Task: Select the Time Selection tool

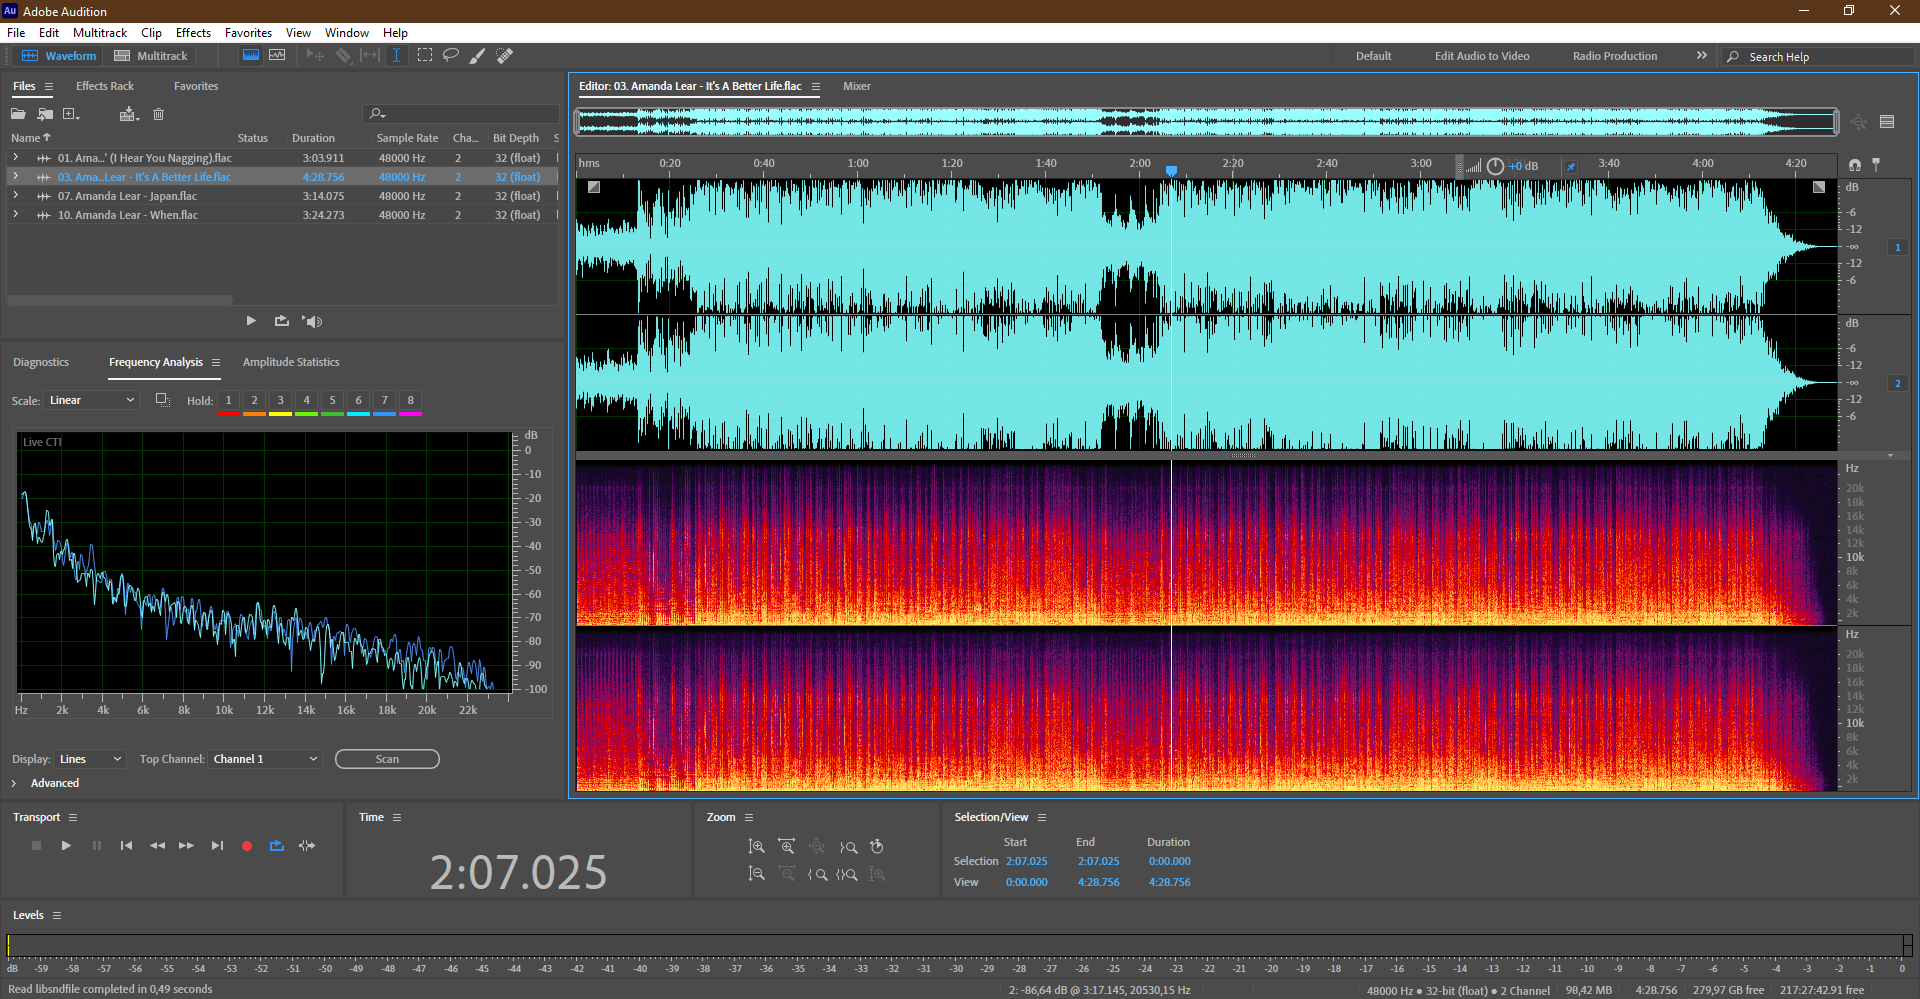Action: point(396,56)
